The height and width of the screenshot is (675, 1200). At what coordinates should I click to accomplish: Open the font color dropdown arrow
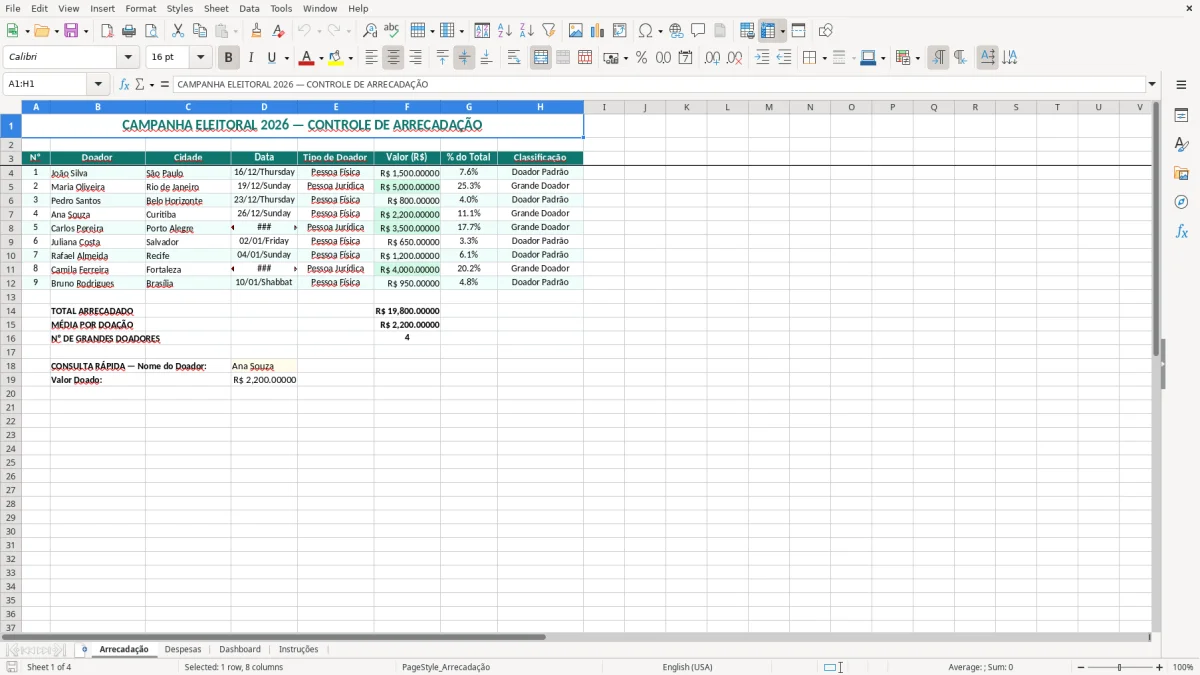coord(320,58)
